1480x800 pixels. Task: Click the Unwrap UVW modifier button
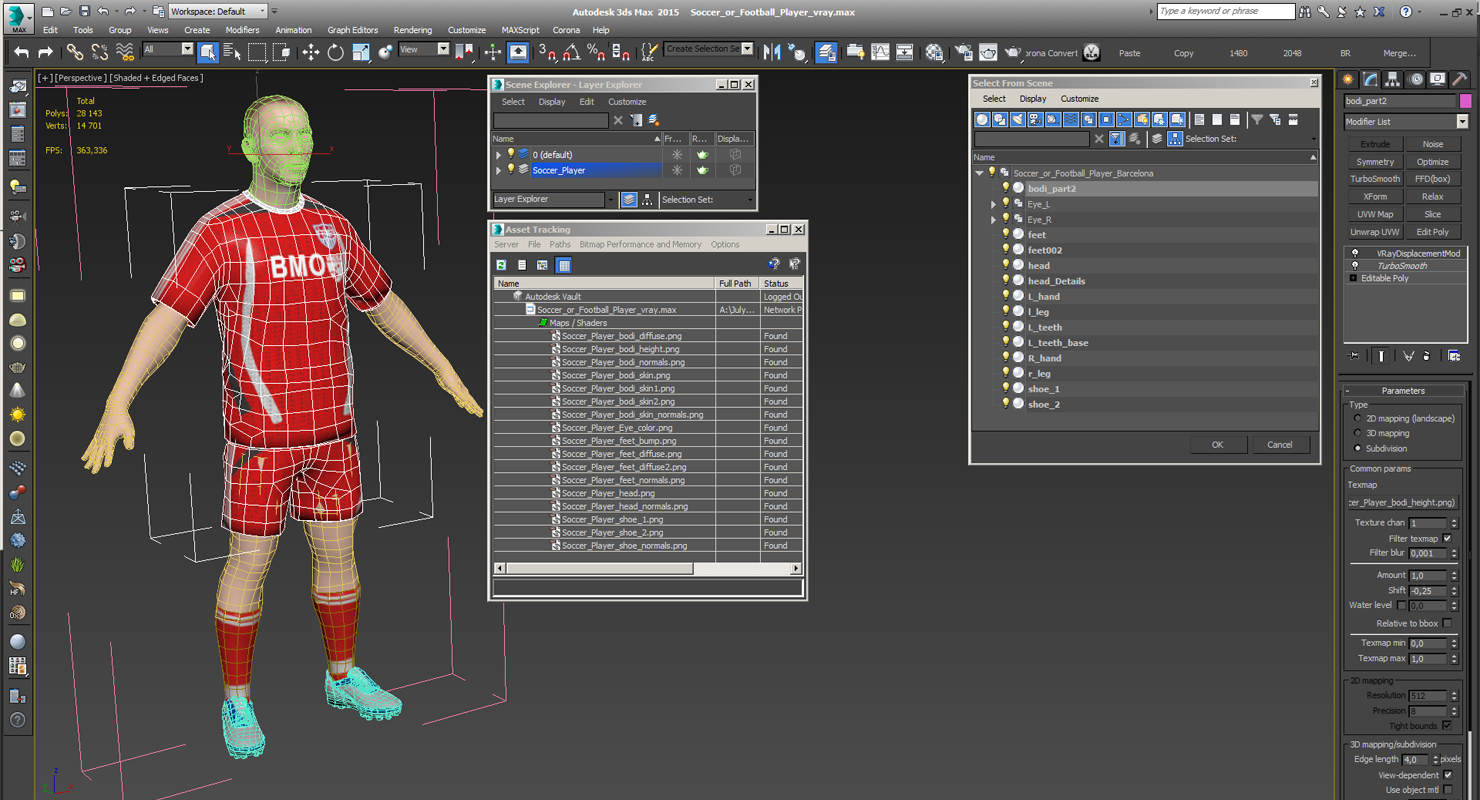click(1375, 232)
